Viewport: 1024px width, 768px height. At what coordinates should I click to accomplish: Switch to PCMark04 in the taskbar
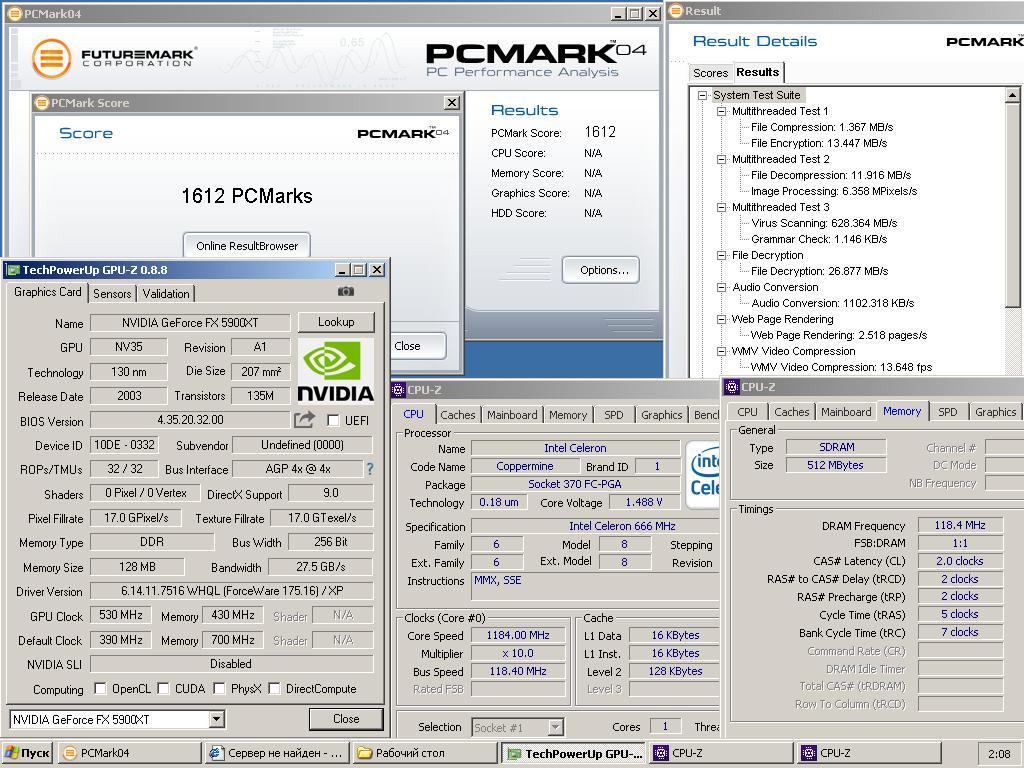pyautogui.click(x=130, y=753)
